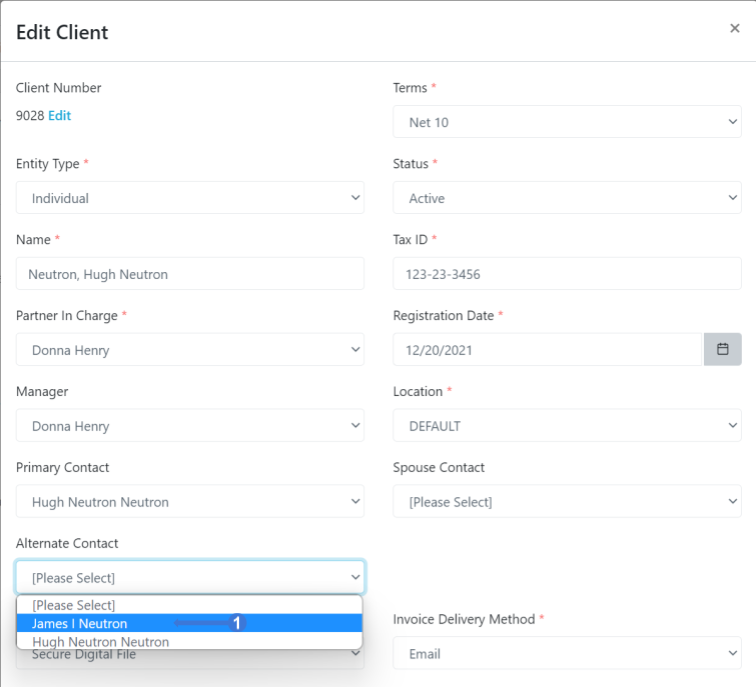Collapse the Alternate Contact dropdown
This screenshot has width=756, height=688.
(190, 577)
